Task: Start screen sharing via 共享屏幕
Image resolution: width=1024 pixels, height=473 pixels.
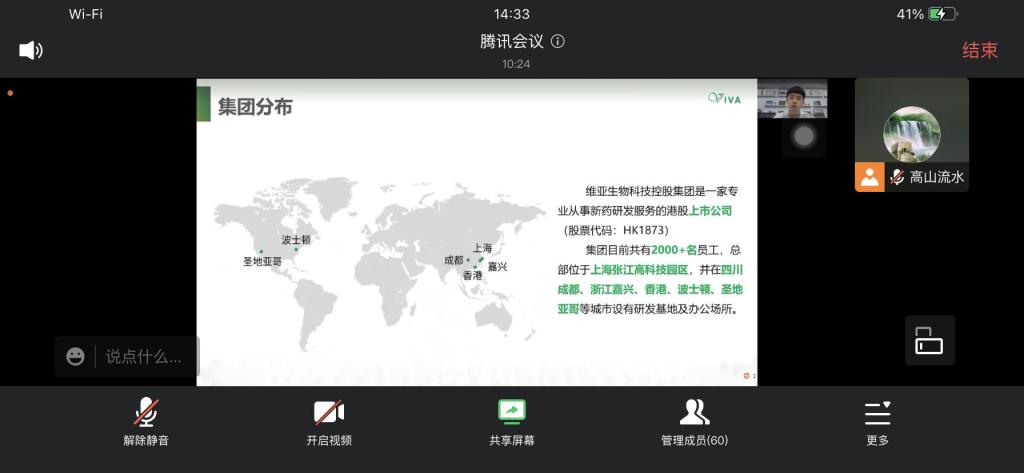Action: tap(511, 421)
